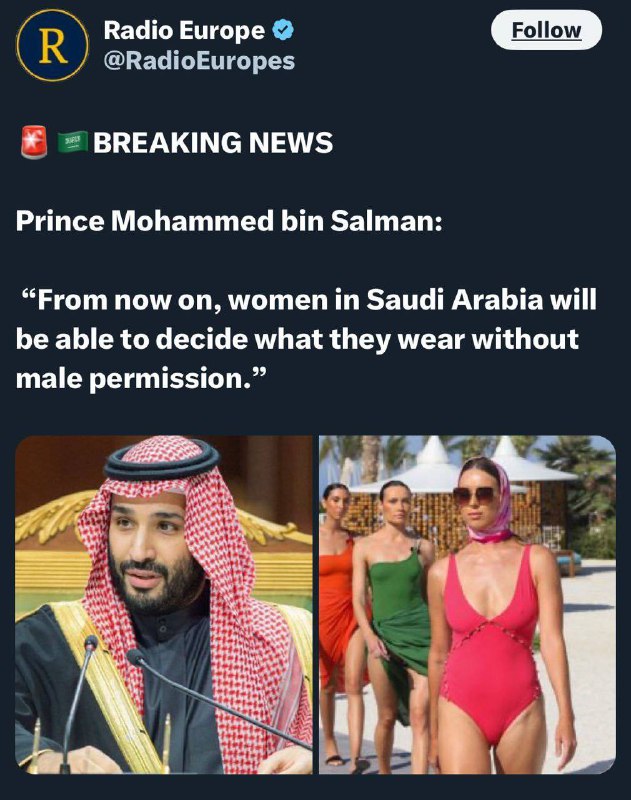Image resolution: width=631 pixels, height=800 pixels.
Task: Open the Radio Europe profile avatar
Action: [53, 45]
